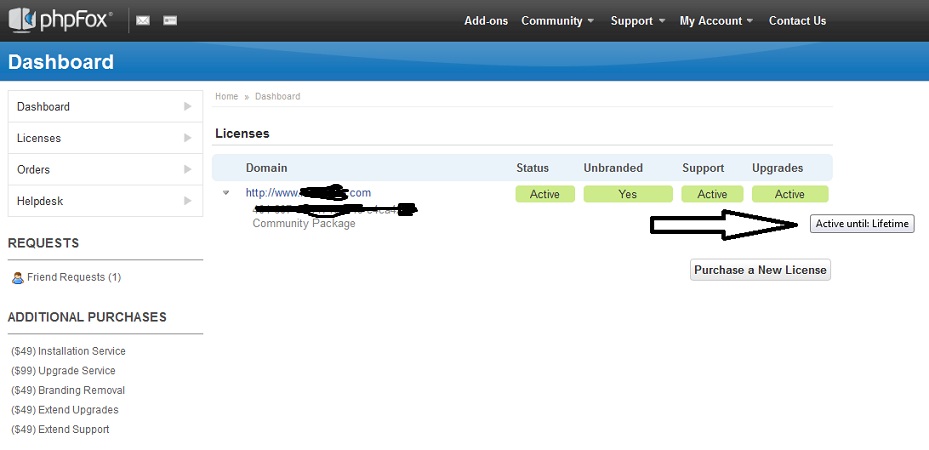Click ($49) Extend Support link

(60, 429)
